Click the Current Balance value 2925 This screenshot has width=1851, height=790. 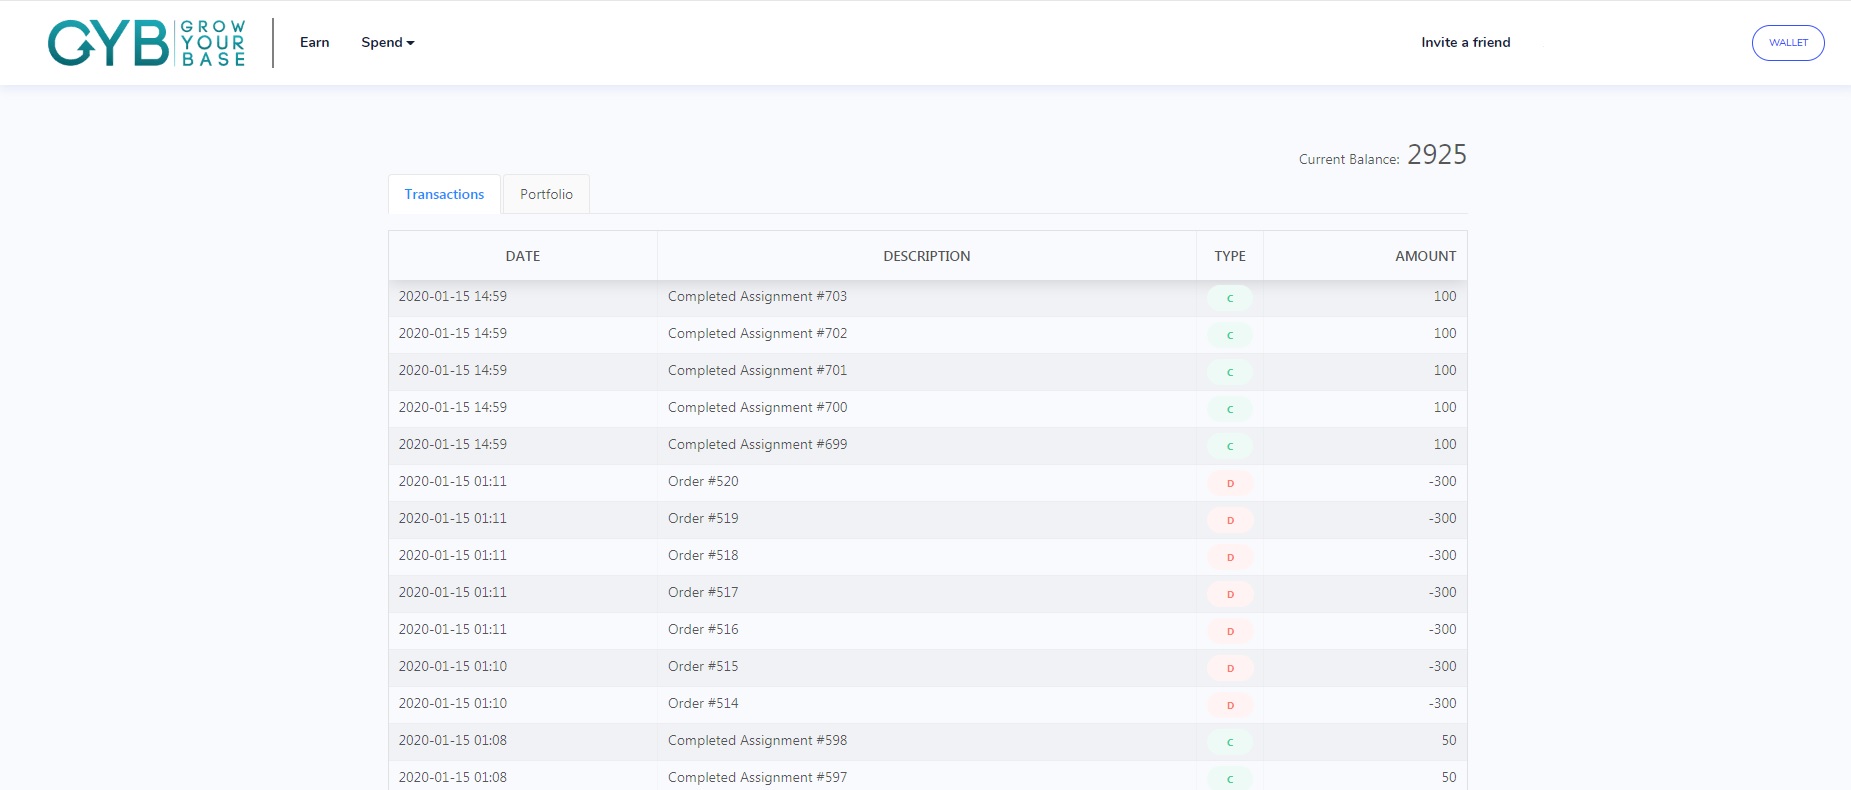click(x=1437, y=154)
